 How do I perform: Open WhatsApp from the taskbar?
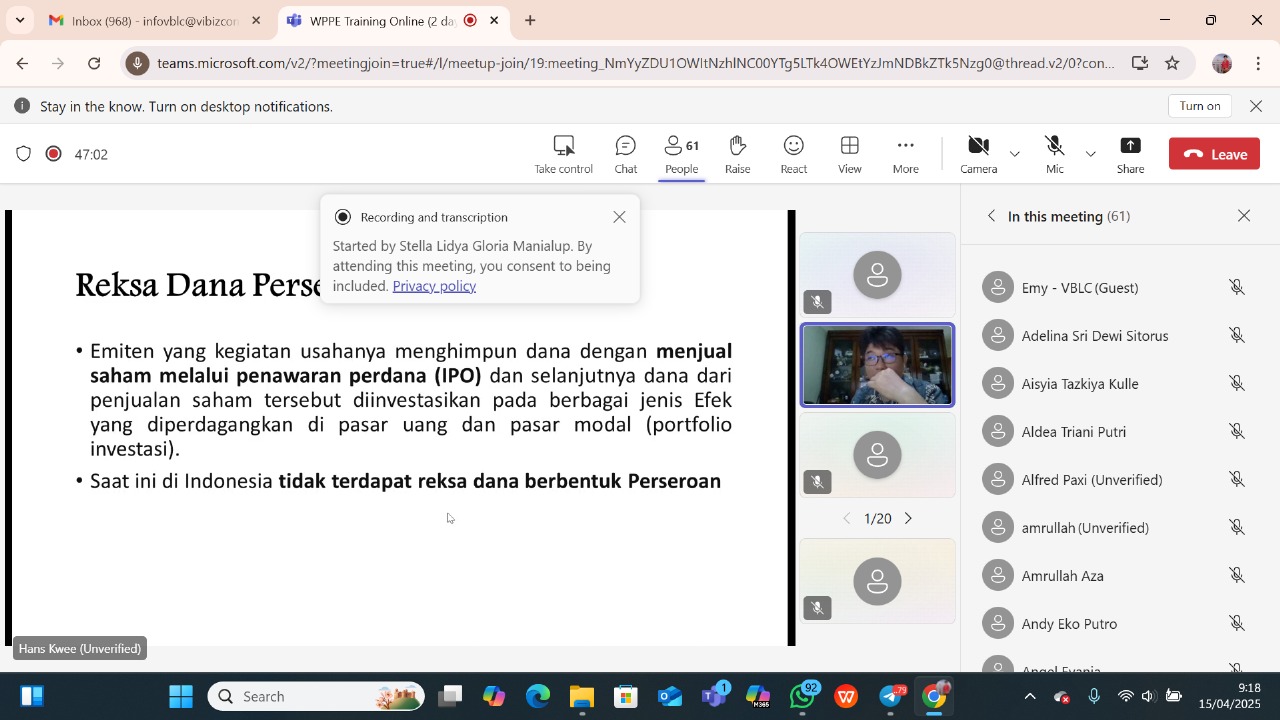[802, 696]
